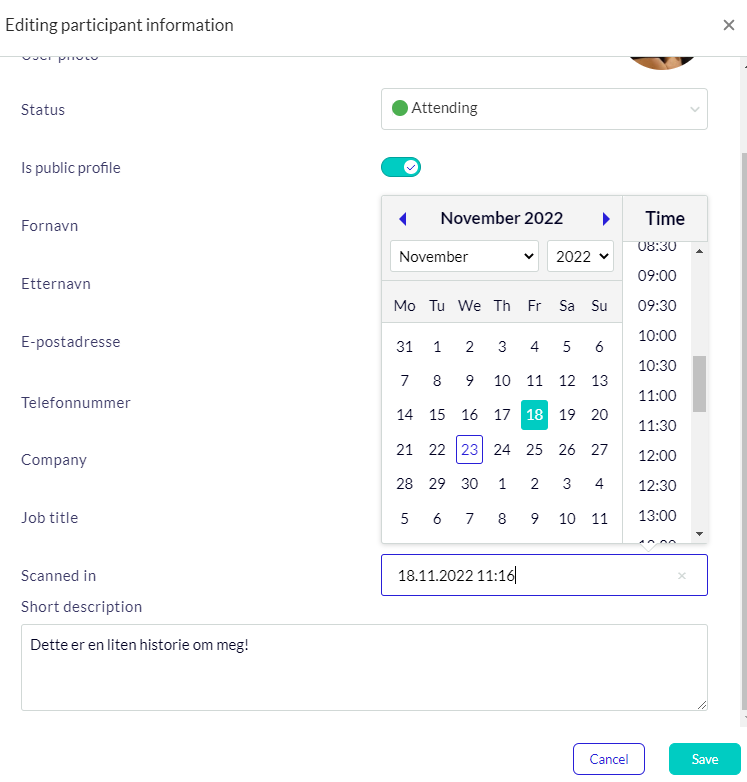This screenshot has width=747, height=782.
Task: Close the editing participant dialog
Action: (x=729, y=25)
